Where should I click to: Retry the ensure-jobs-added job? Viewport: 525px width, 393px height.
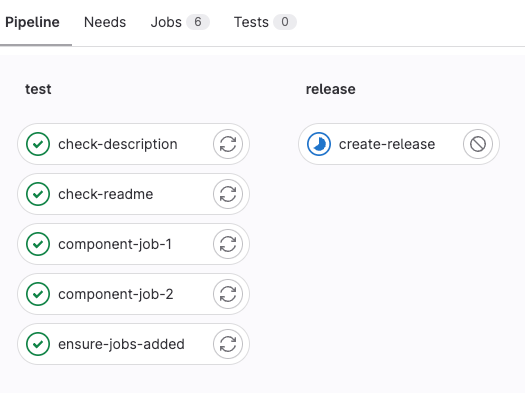pos(228,344)
